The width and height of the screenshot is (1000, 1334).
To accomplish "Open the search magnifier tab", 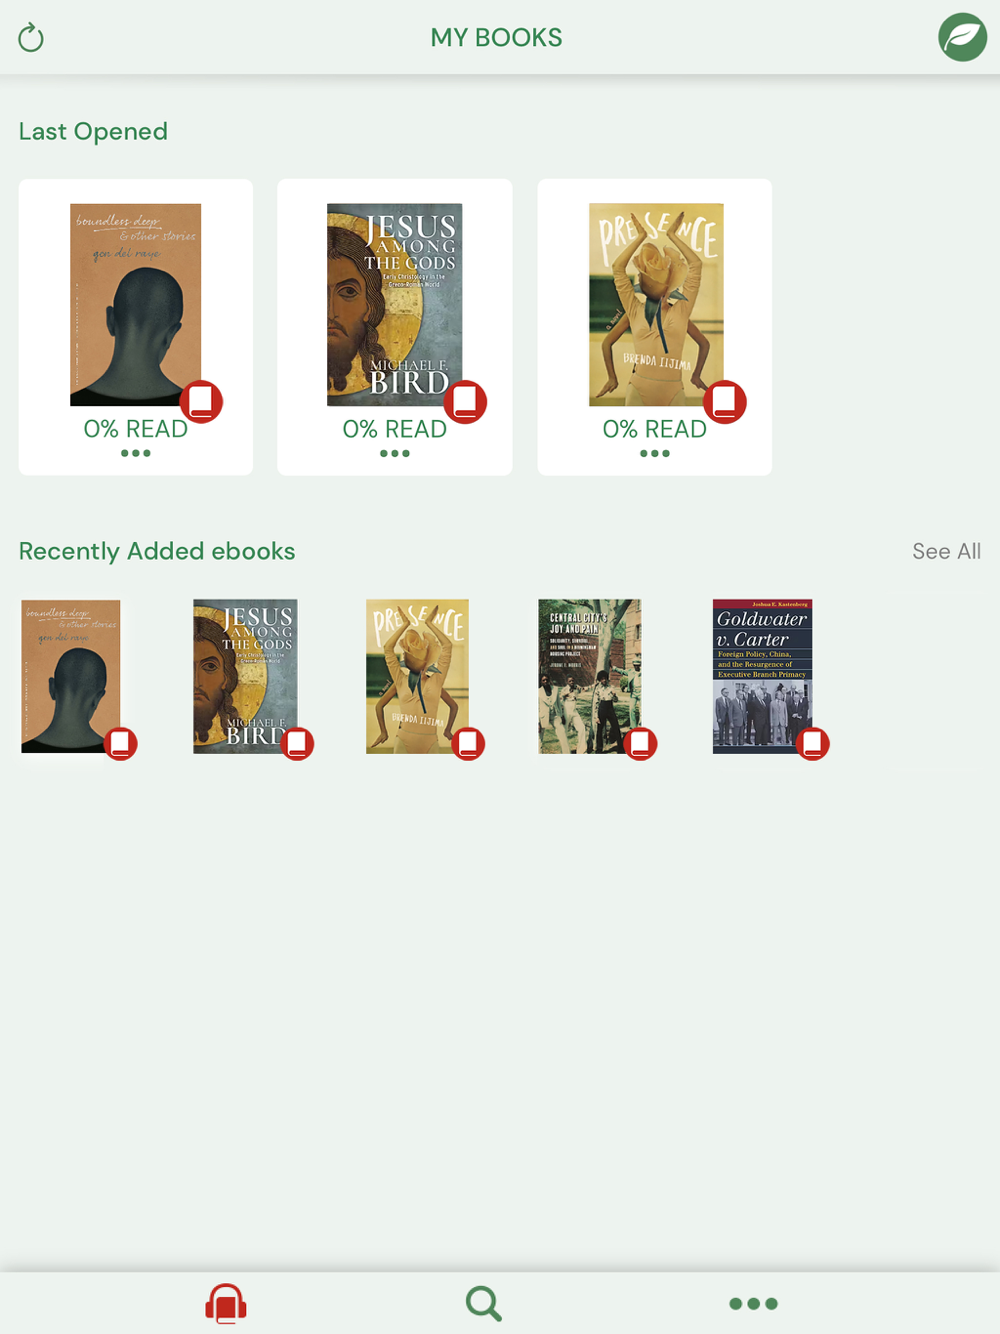I will click(x=484, y=1303).
